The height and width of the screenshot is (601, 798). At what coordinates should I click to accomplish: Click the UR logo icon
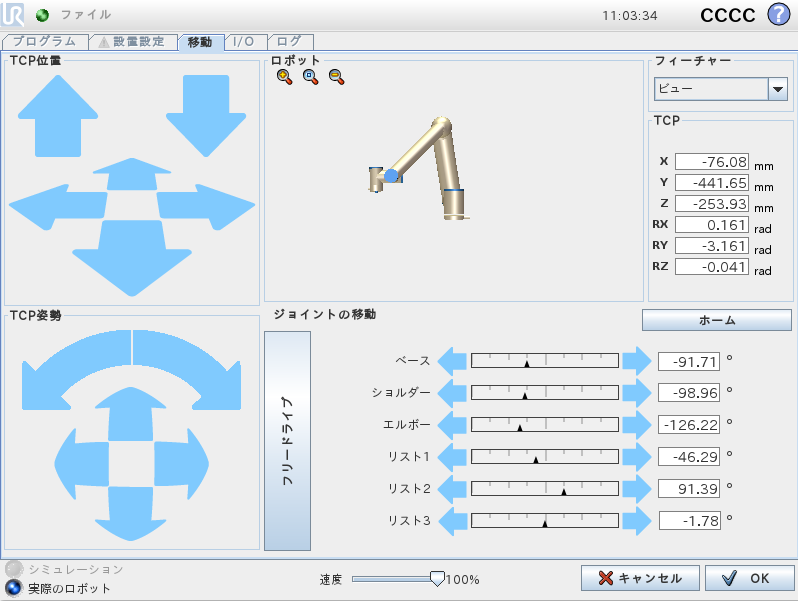[x=12, y=14]
